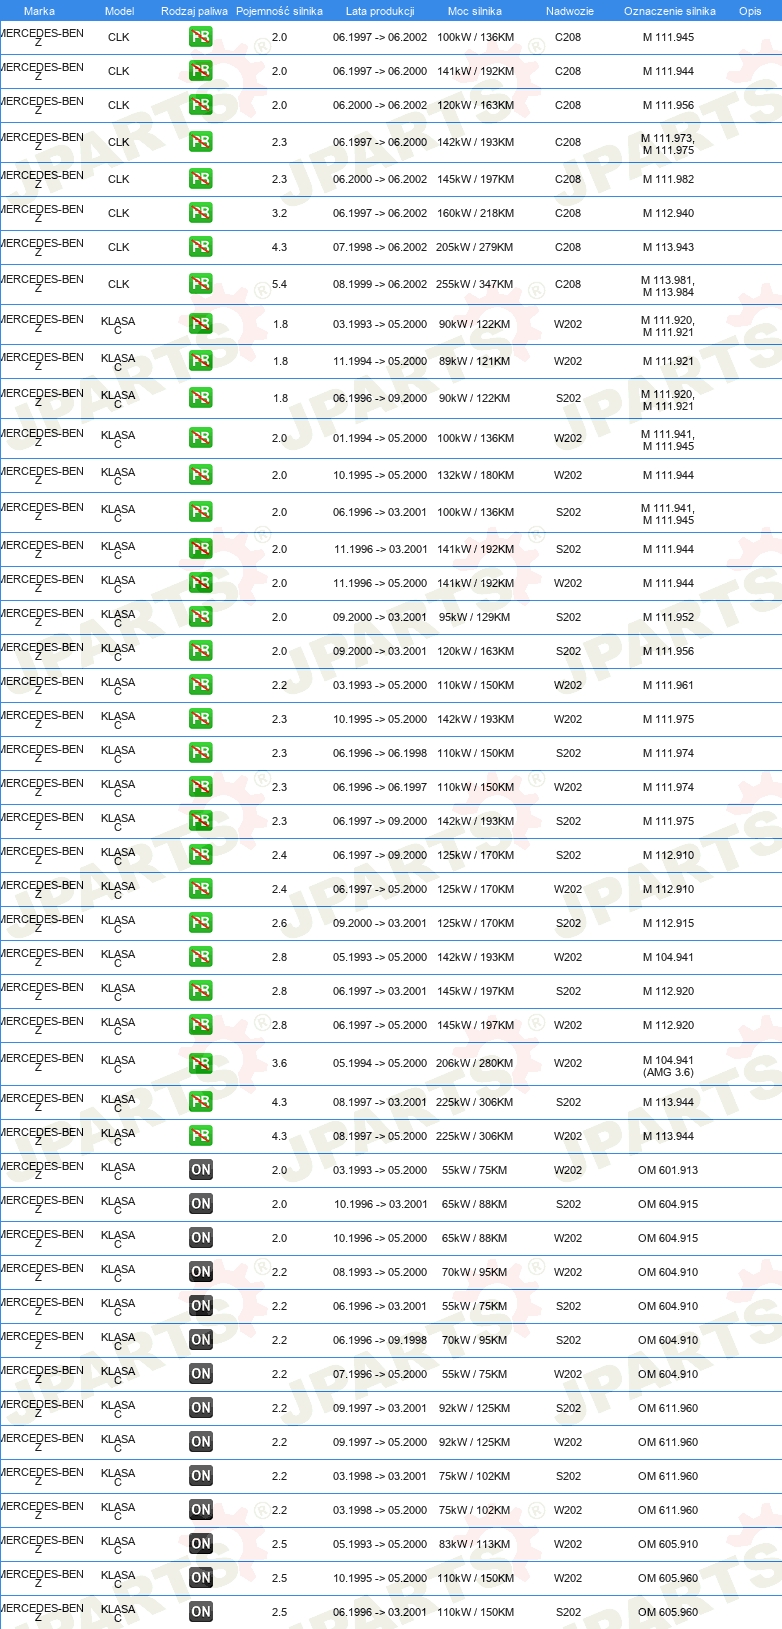The image size is (782, 1629).
Task: Select the 205kW / 279KM power cell
Action: pos(475,247)
